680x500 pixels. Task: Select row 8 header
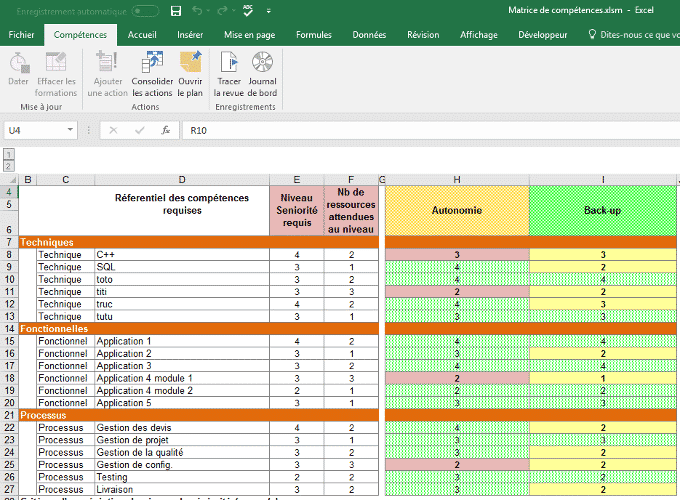tap(9, 255)
